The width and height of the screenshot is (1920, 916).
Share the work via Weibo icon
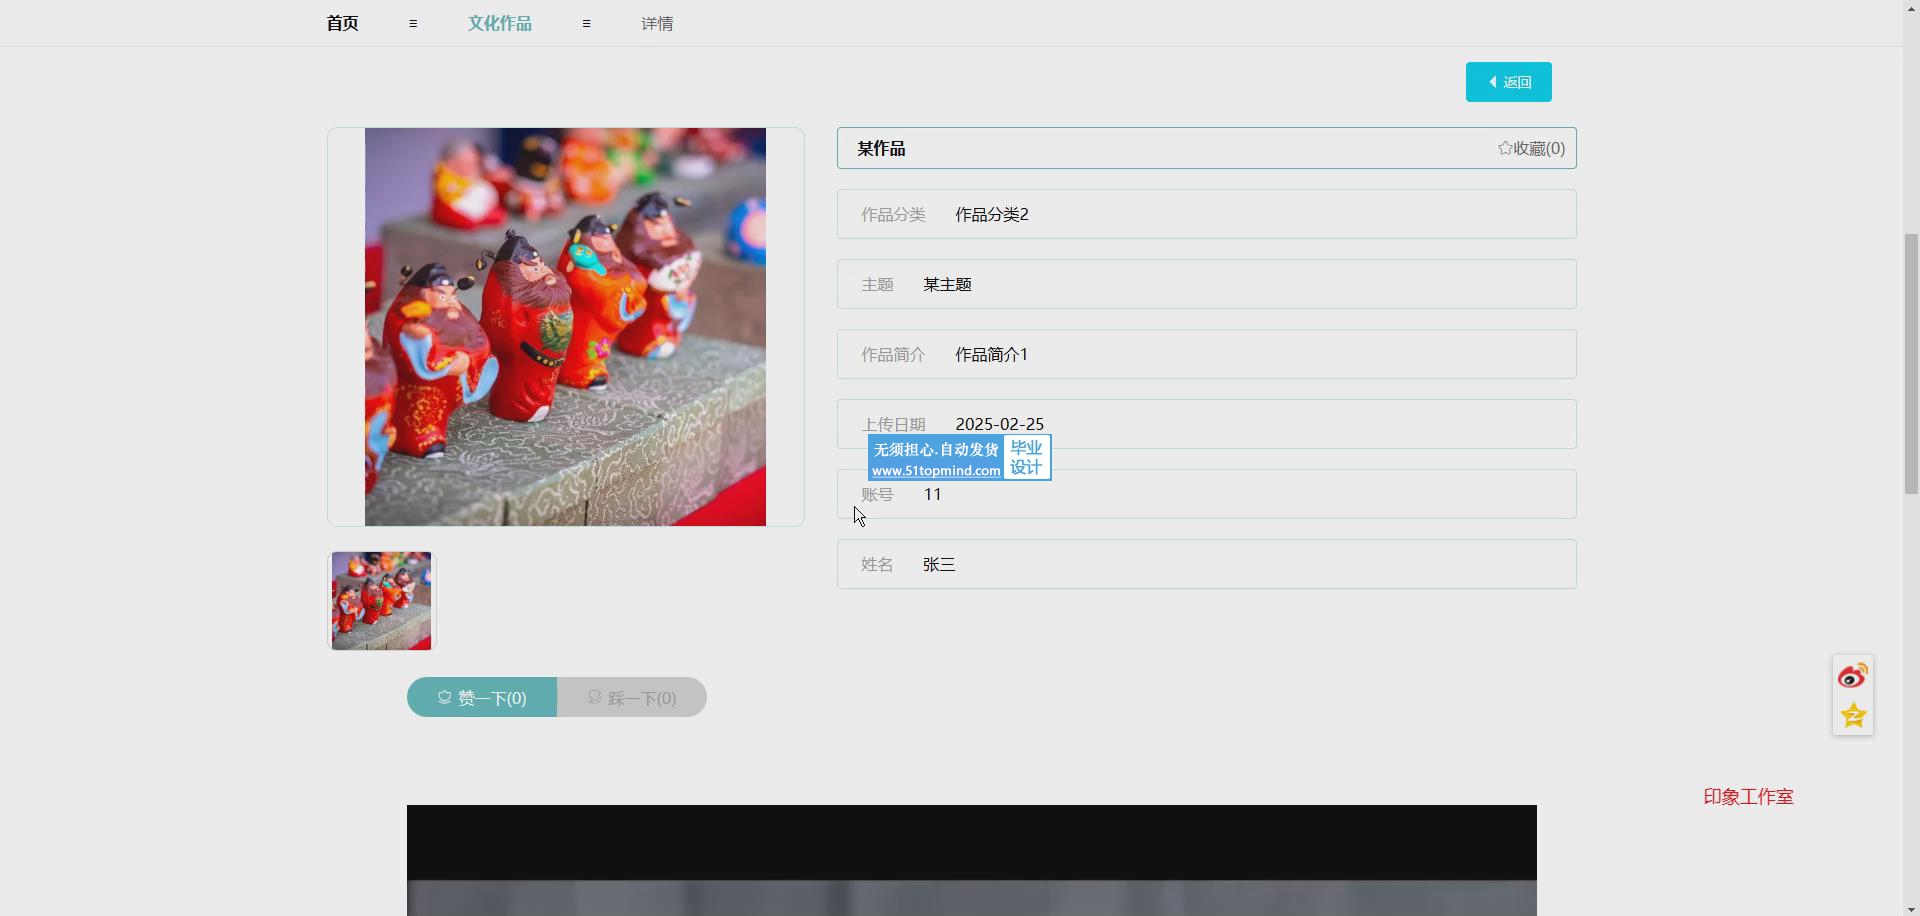[x=1852, y=677]
